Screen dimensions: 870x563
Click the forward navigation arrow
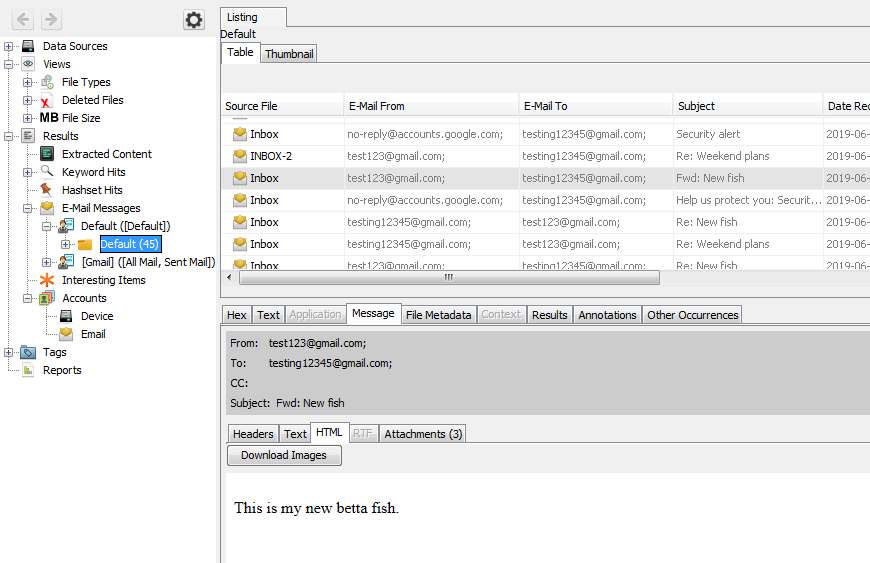click(51, 20)
